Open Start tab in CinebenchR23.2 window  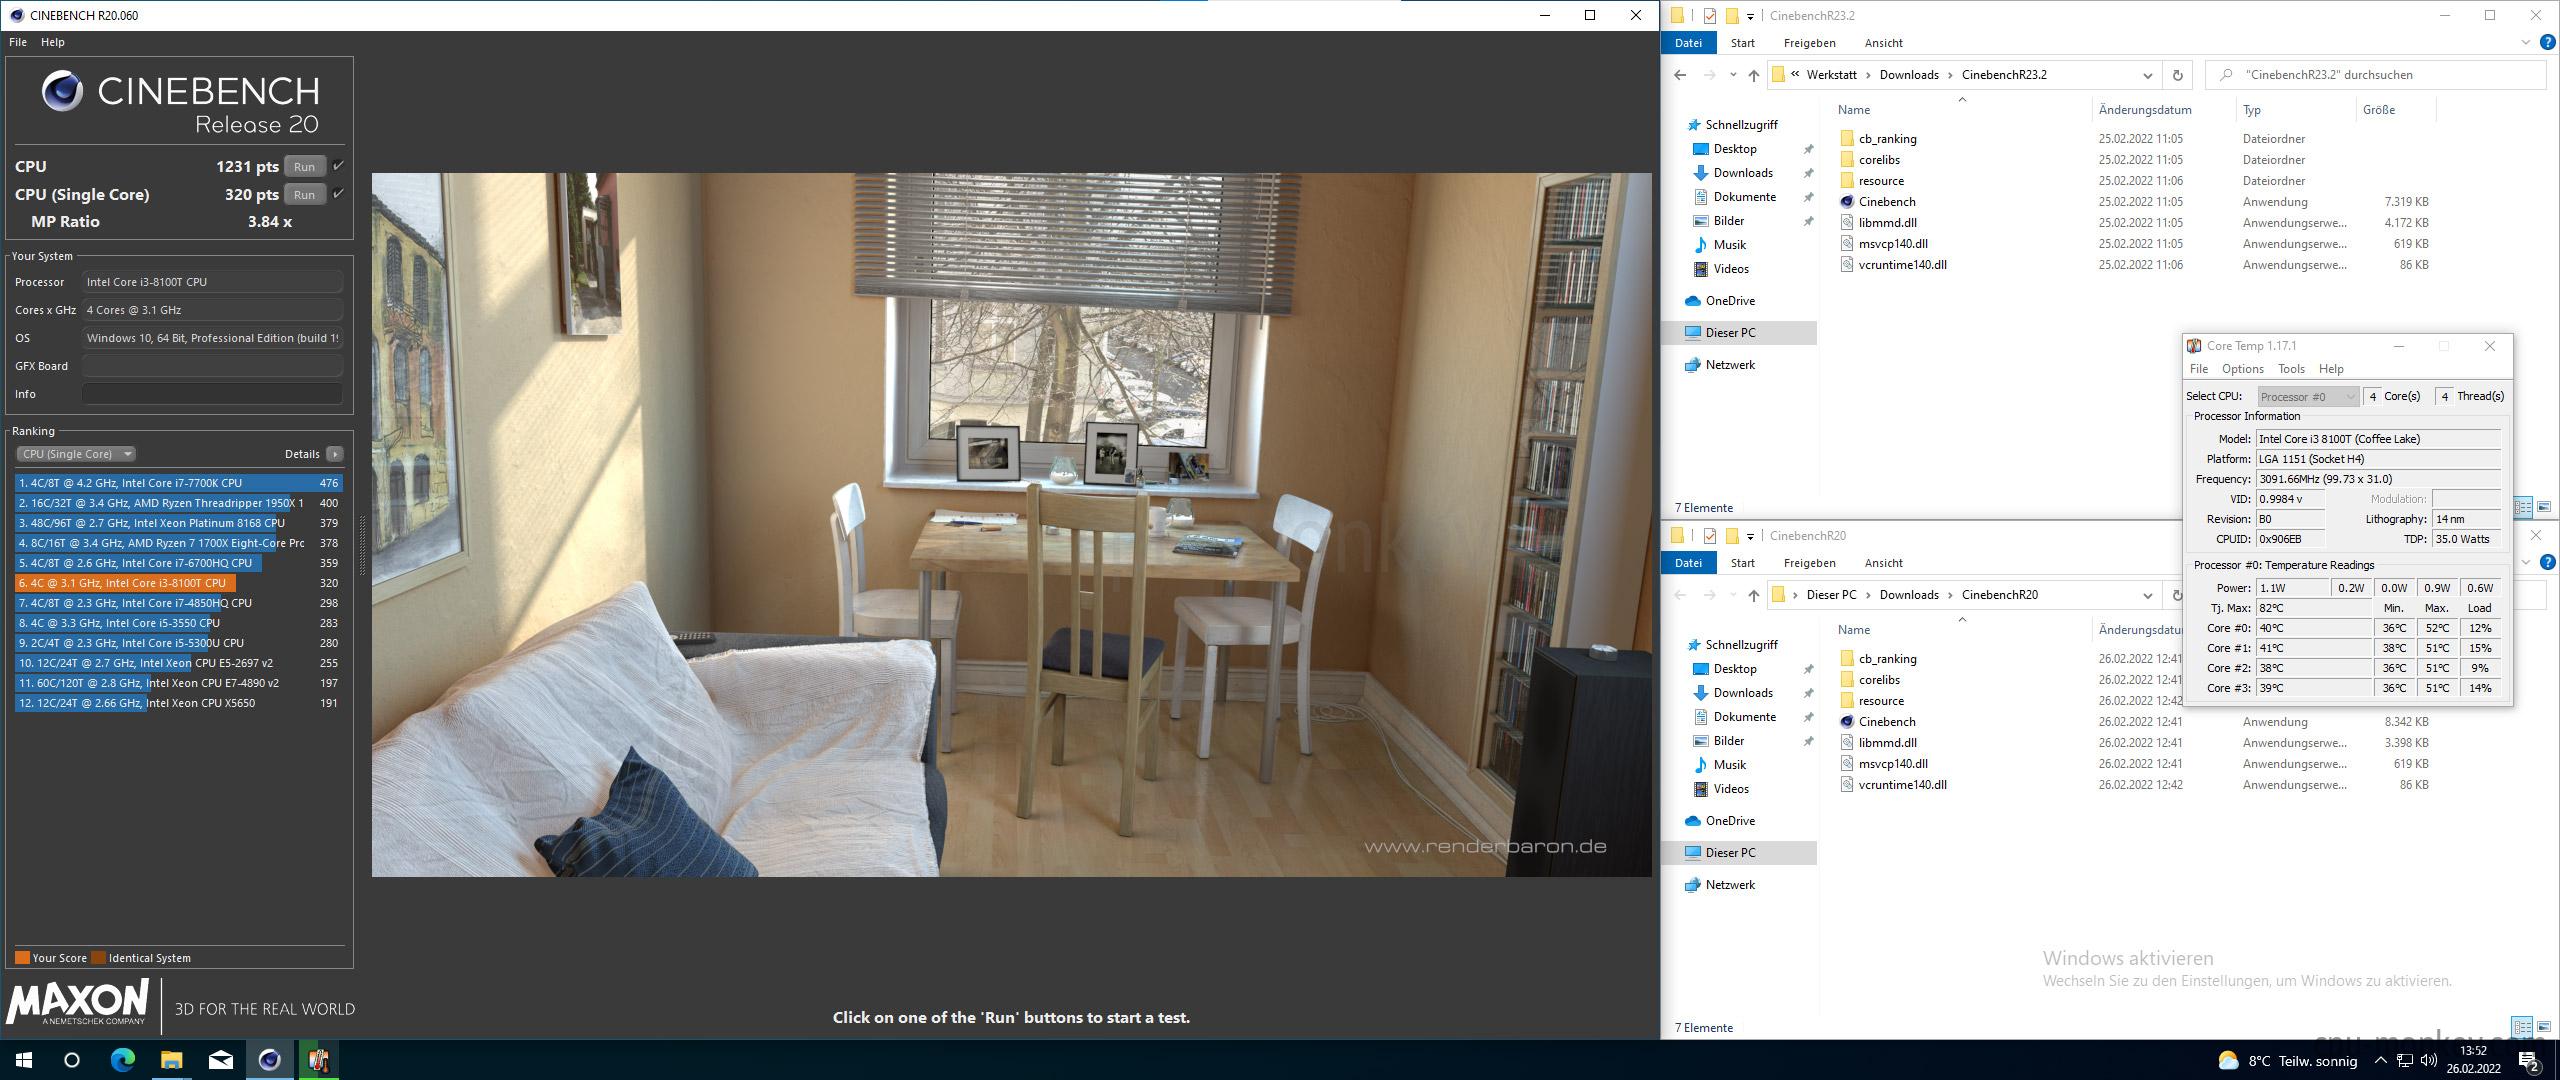point(1743,43)
